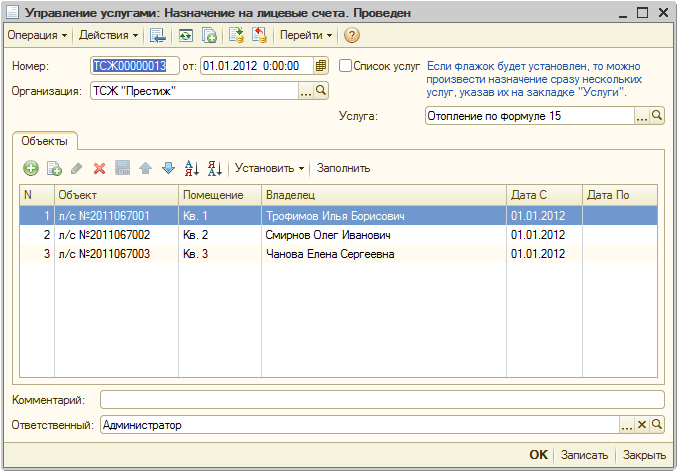
Task: Click owner cell Трофимов Илья Борисович
Action: (384, 216)
